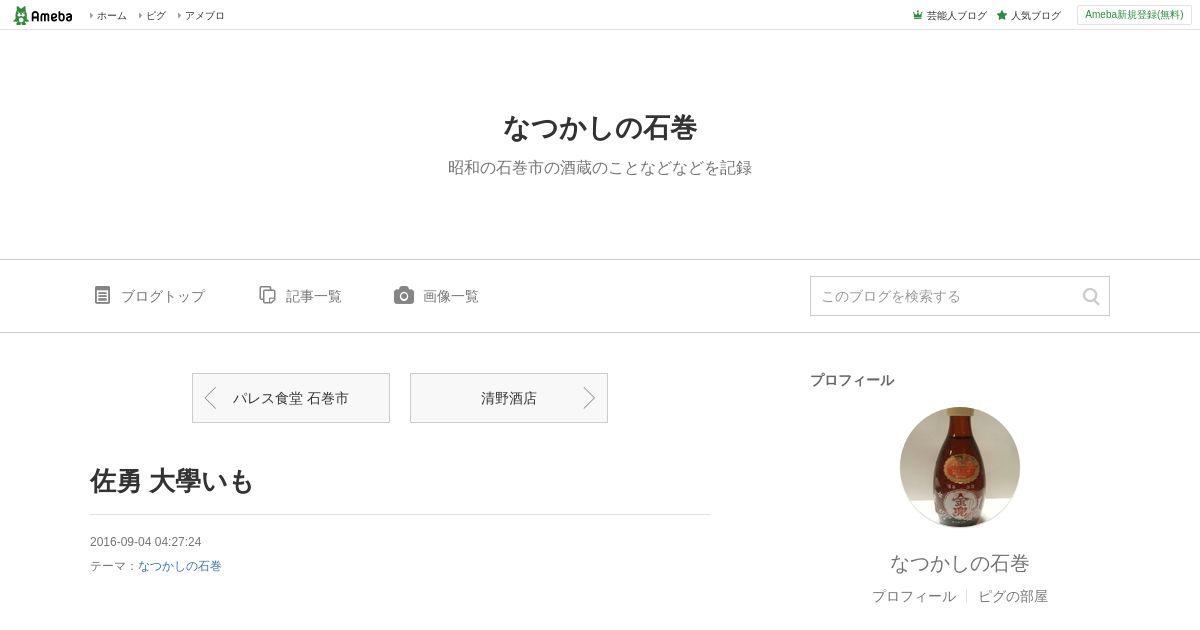Screen dimensions: 1200x630
Task: Click the search magnifier icon
Action: tap(1091, 296)
